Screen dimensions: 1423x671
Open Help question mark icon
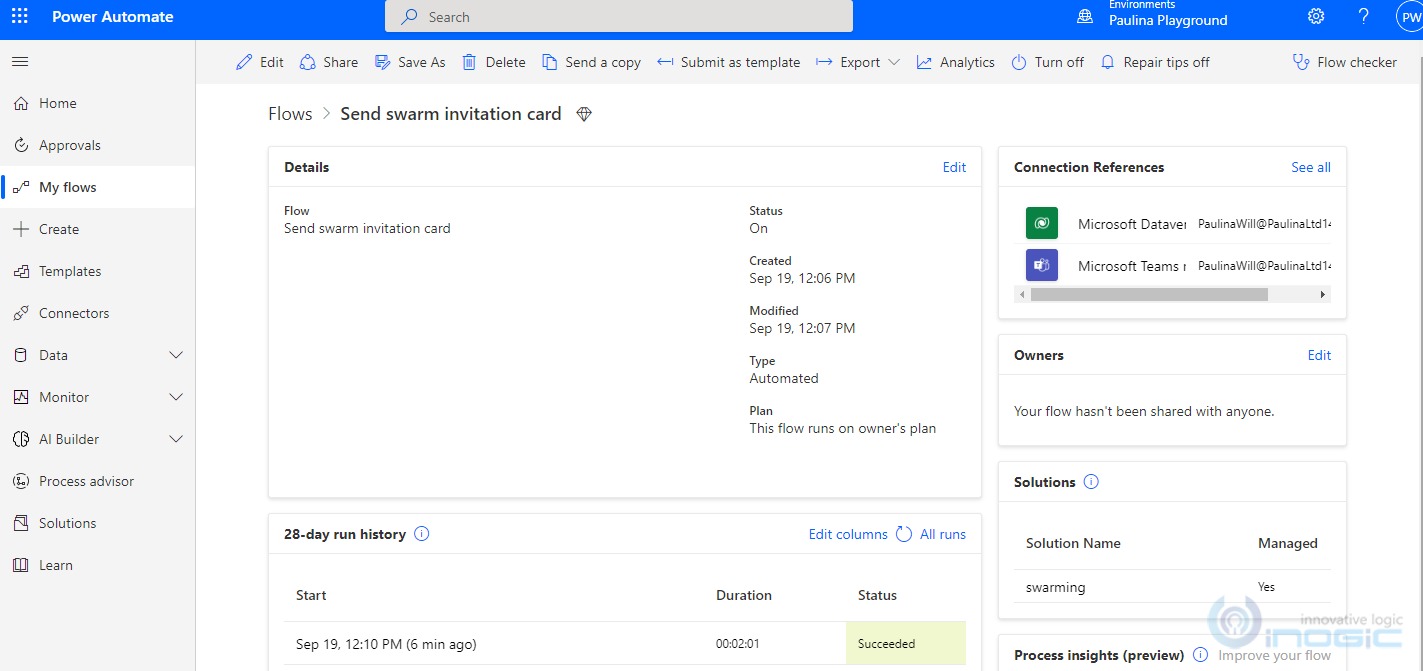click(x=1363, y=16)
